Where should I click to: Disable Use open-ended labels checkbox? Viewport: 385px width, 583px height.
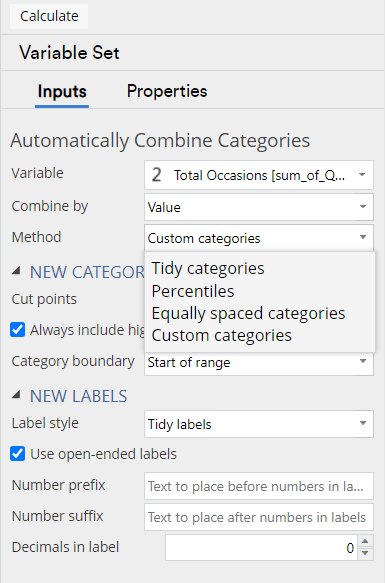[17, 454]
